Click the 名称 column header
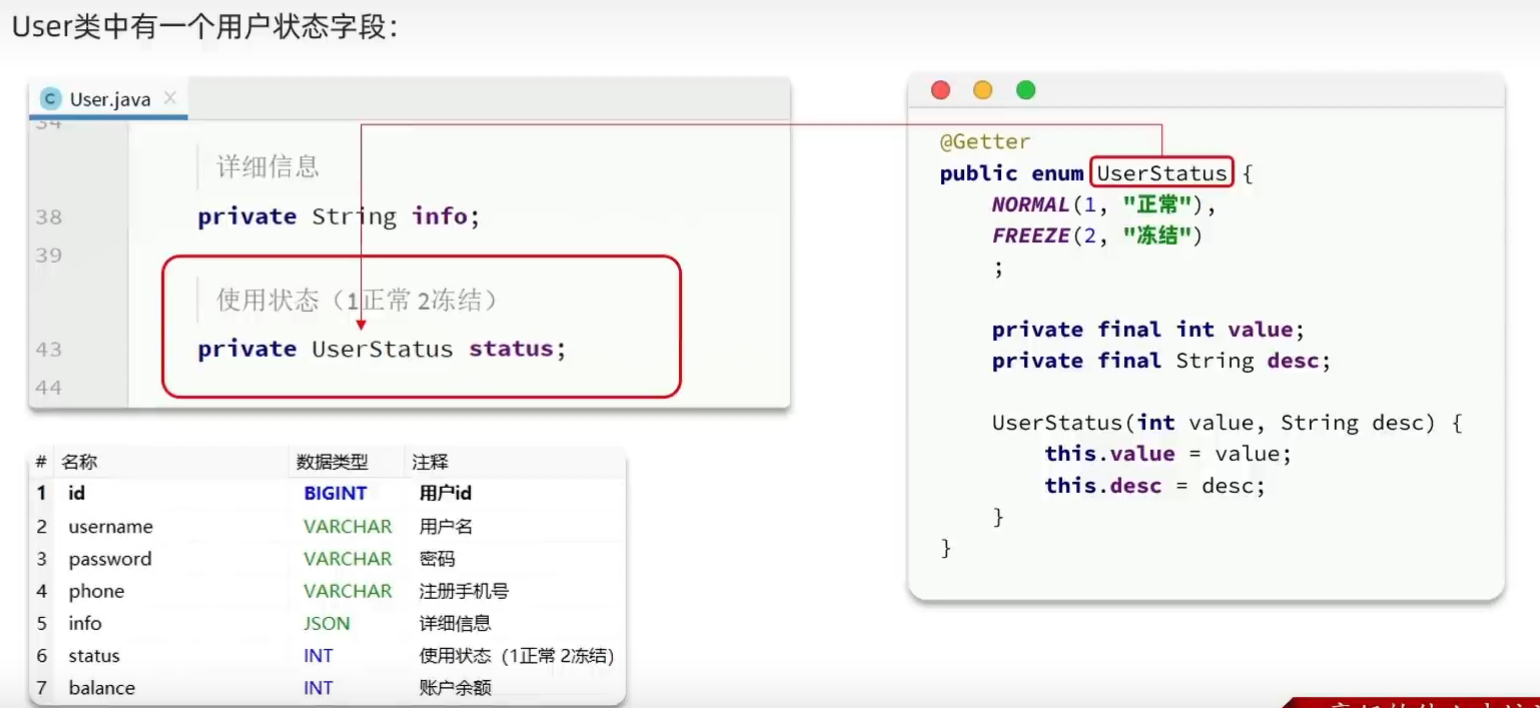The height and width of the screenshot is (708, 1540). point(79,462)
